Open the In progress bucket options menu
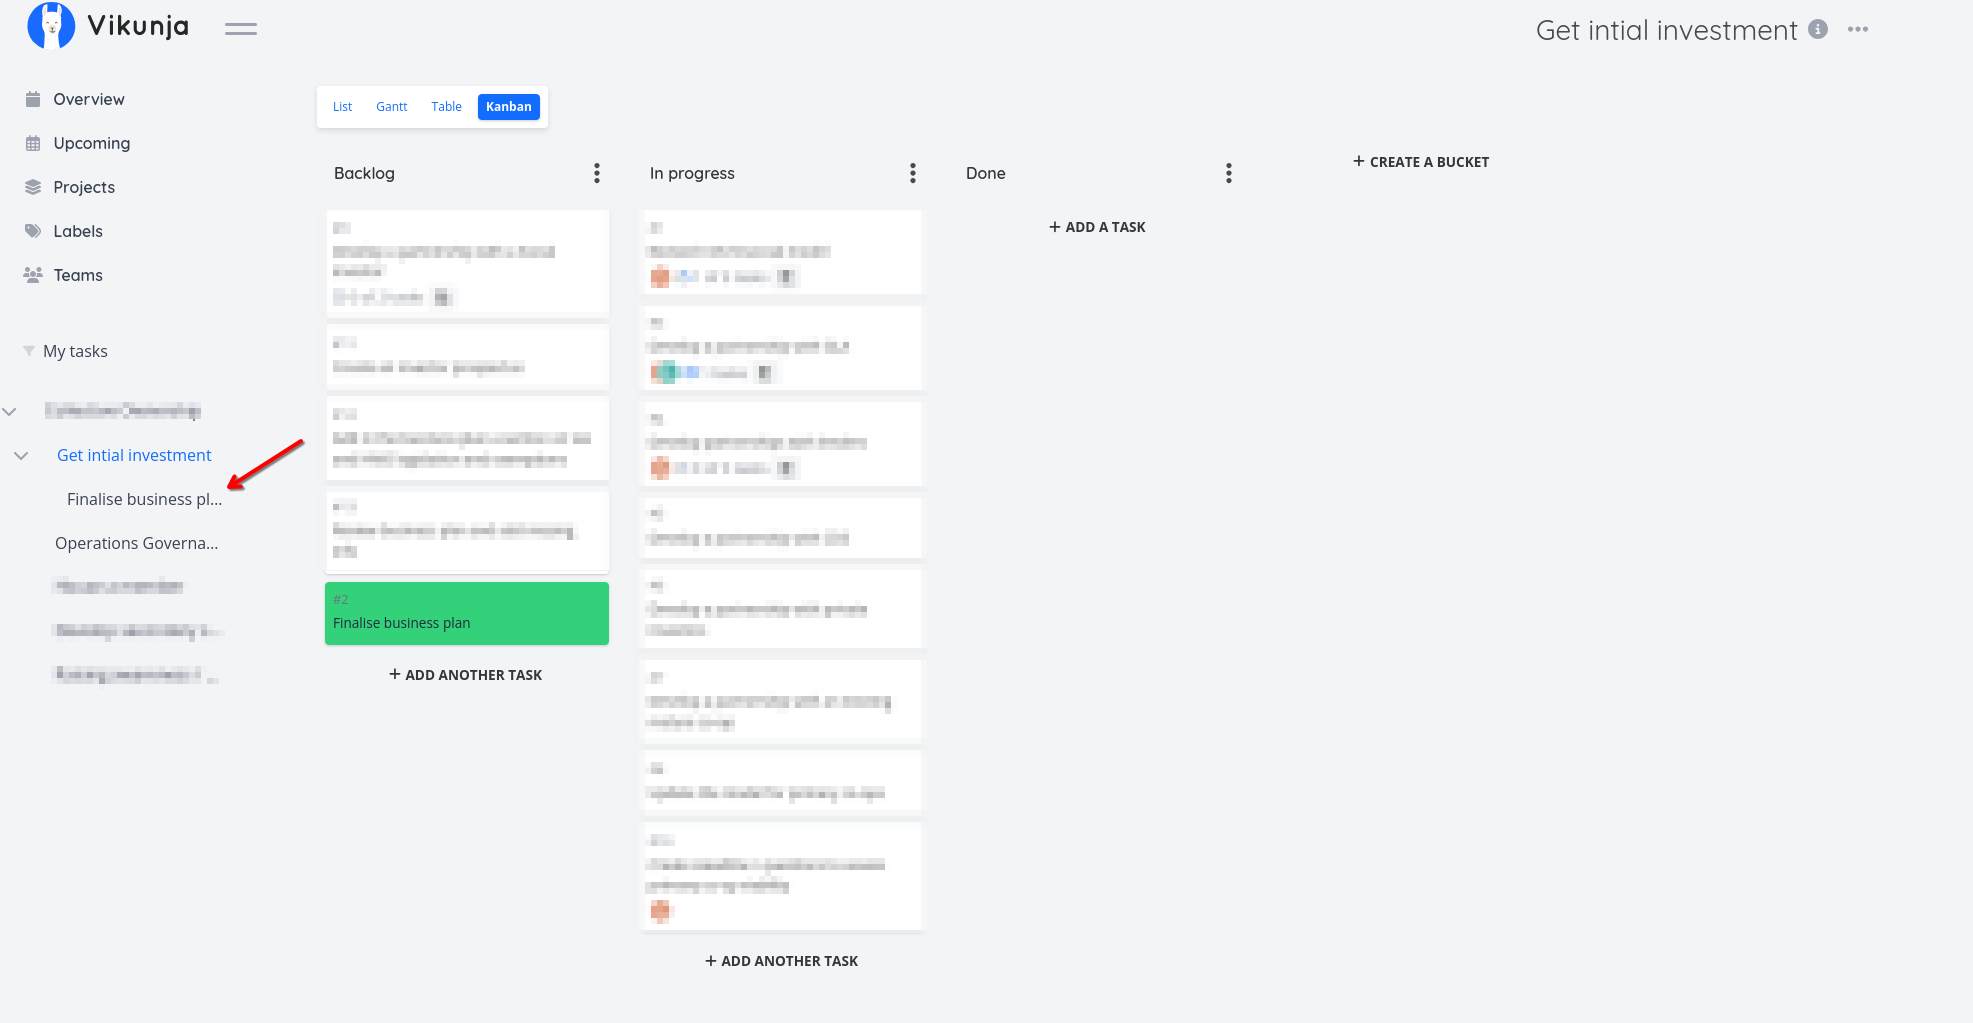 pos(913,173)
